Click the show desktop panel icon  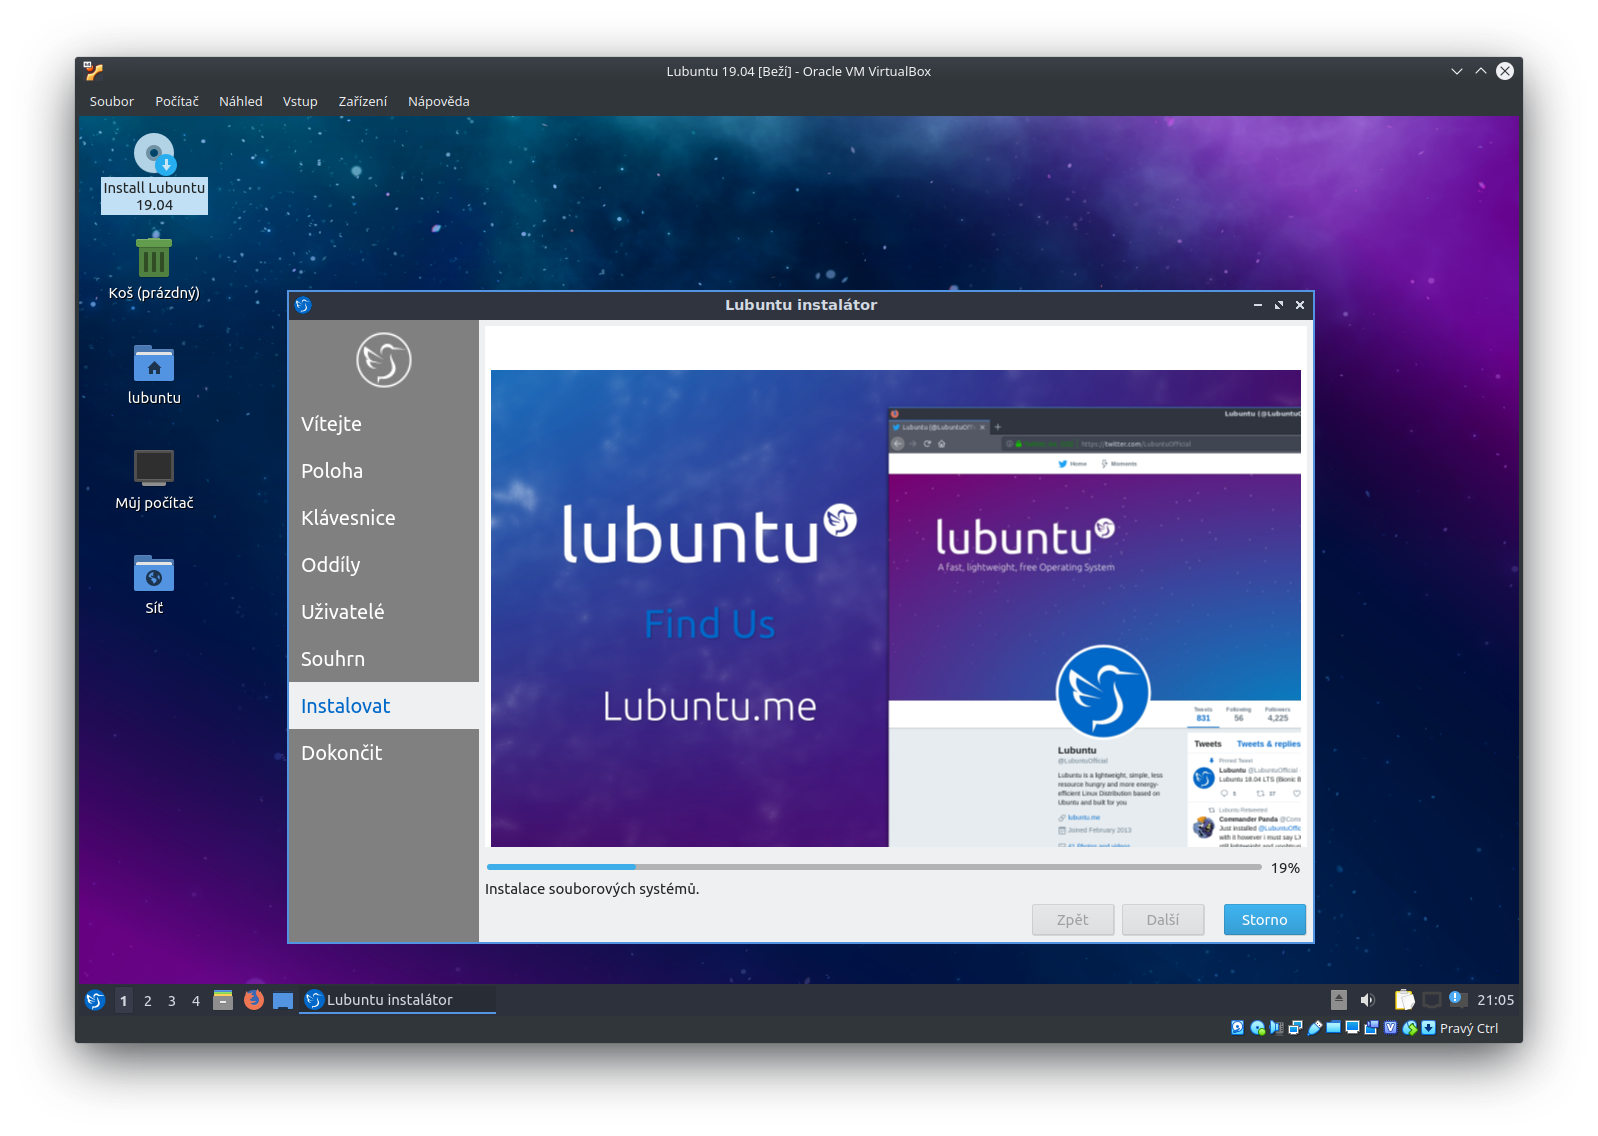tap(283, 1000)
